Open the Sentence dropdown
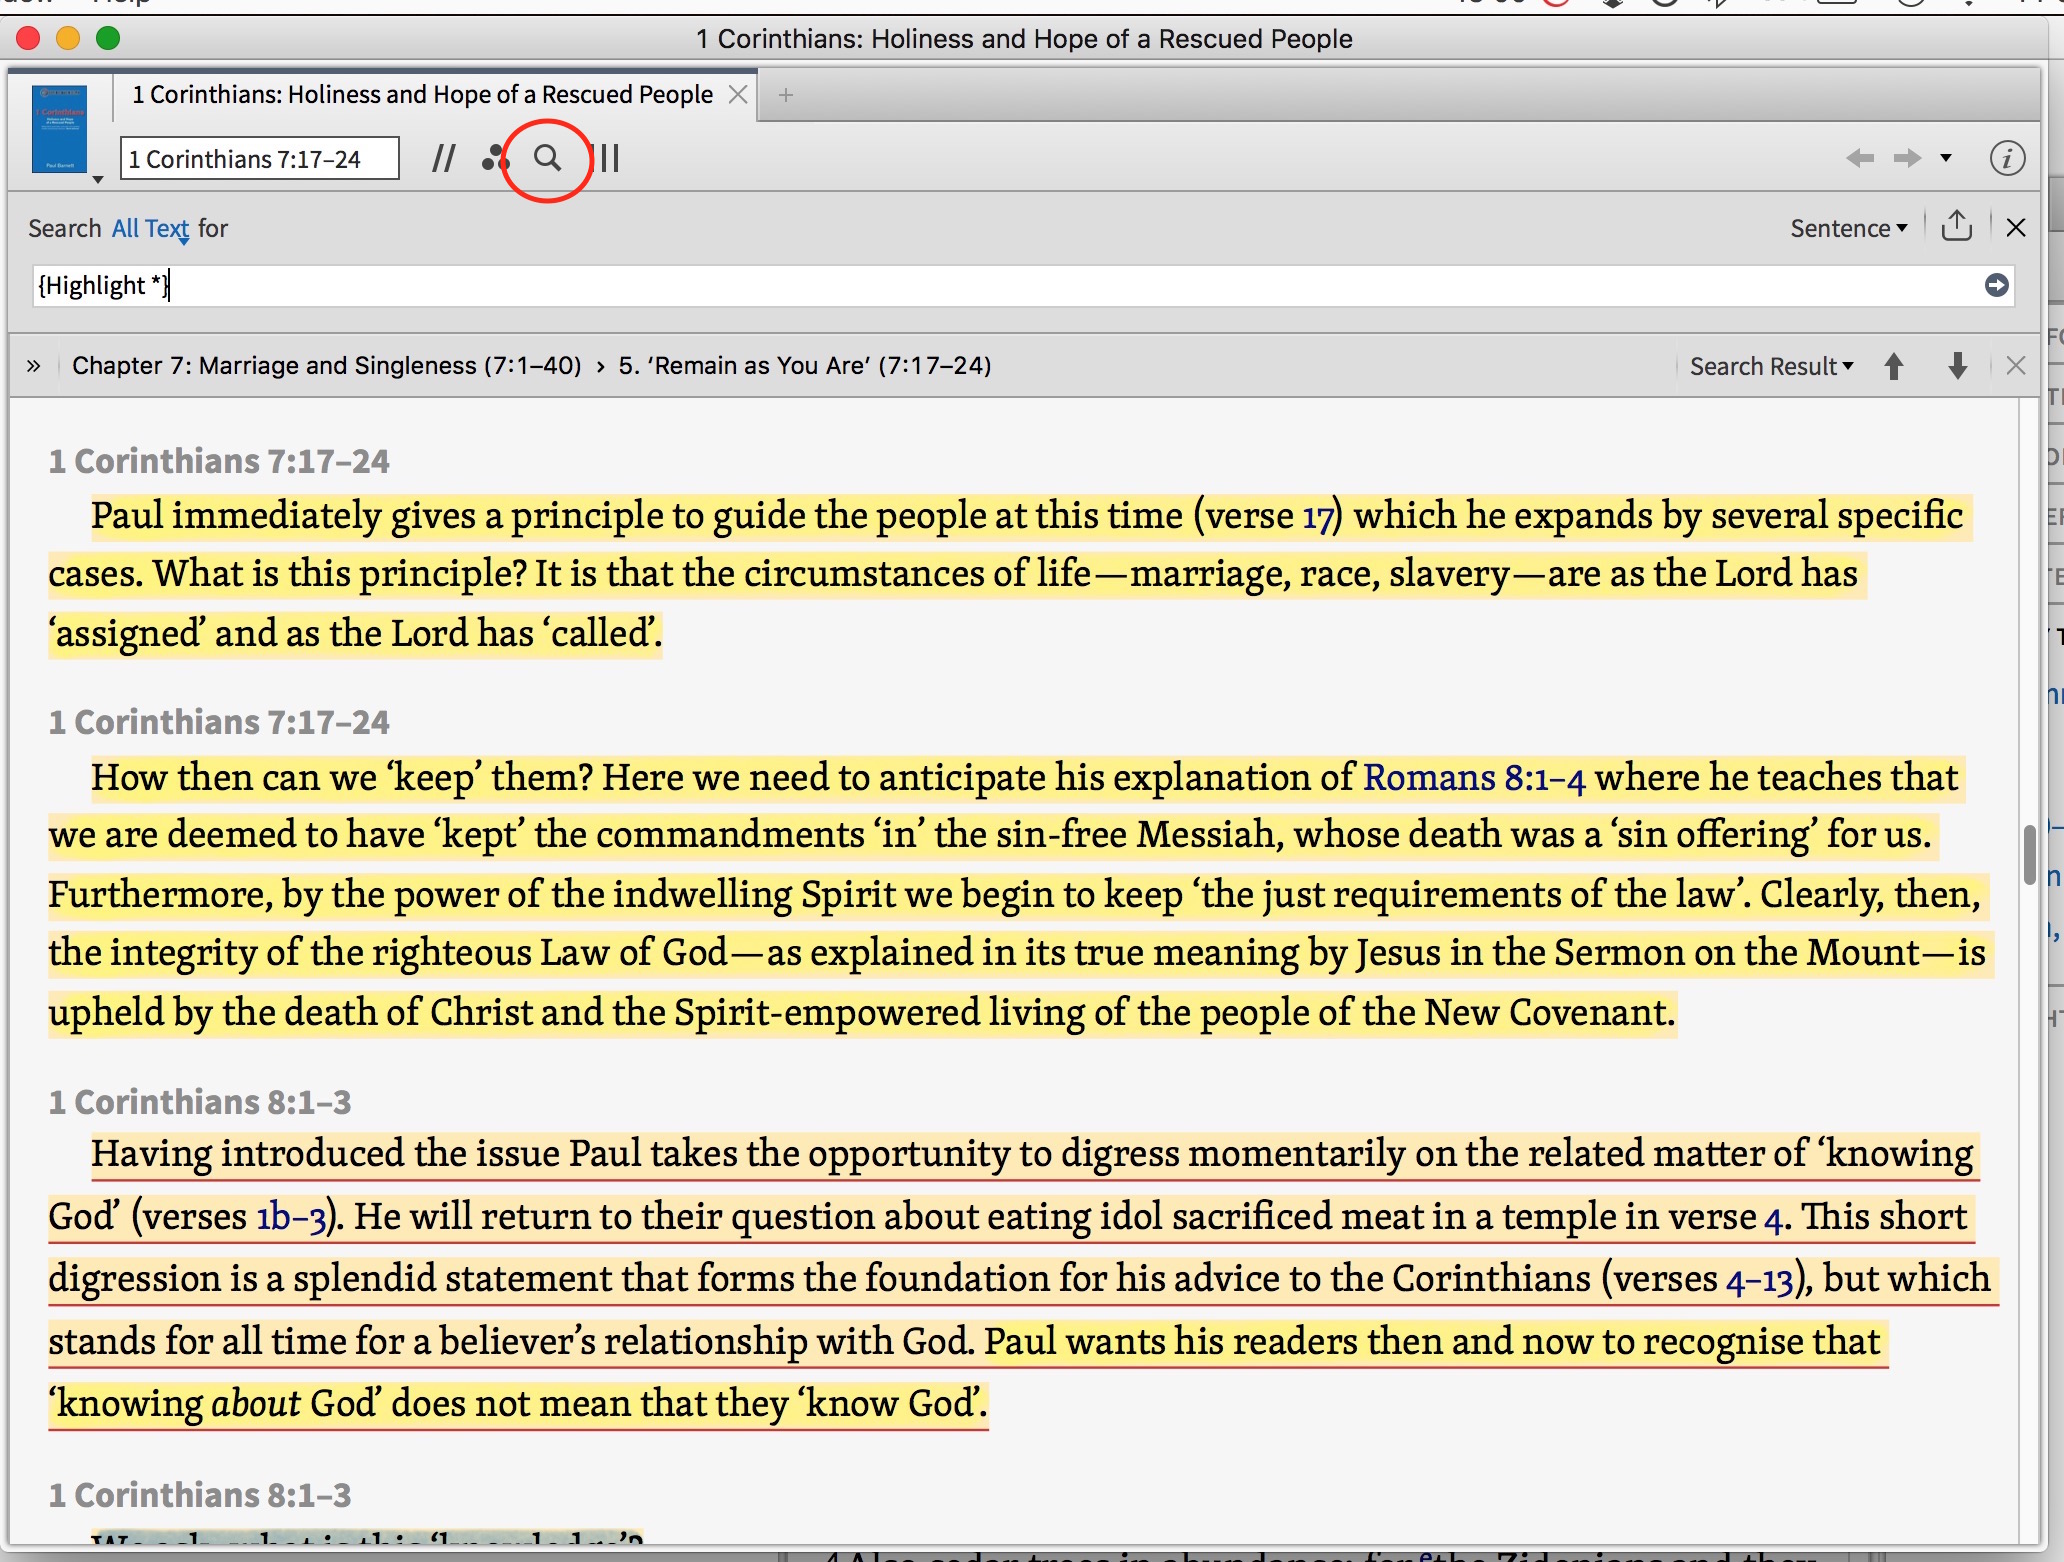This screenshot has height=1562, width=2064. point(1848,229)
